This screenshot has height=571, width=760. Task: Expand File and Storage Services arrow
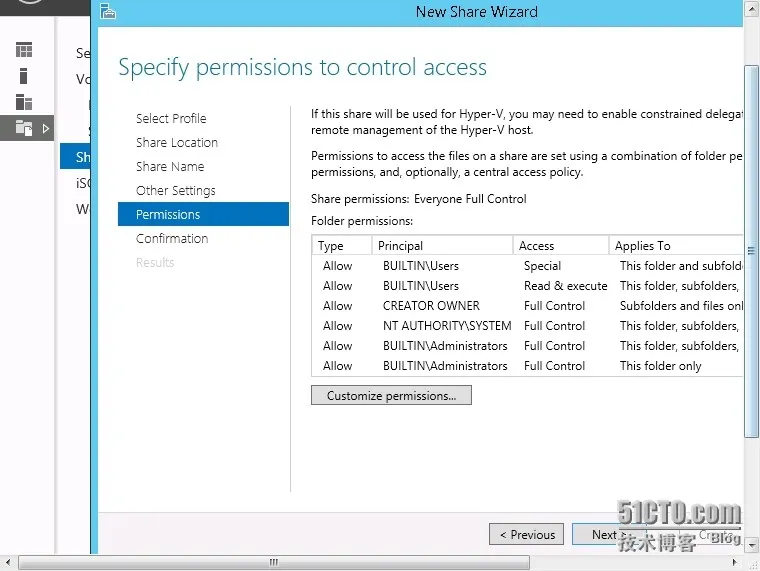coord(46,128)
